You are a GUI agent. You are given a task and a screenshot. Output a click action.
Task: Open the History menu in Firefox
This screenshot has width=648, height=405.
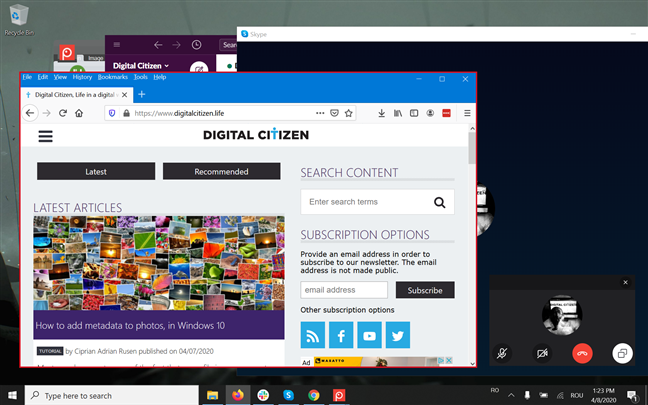[82, 77]
